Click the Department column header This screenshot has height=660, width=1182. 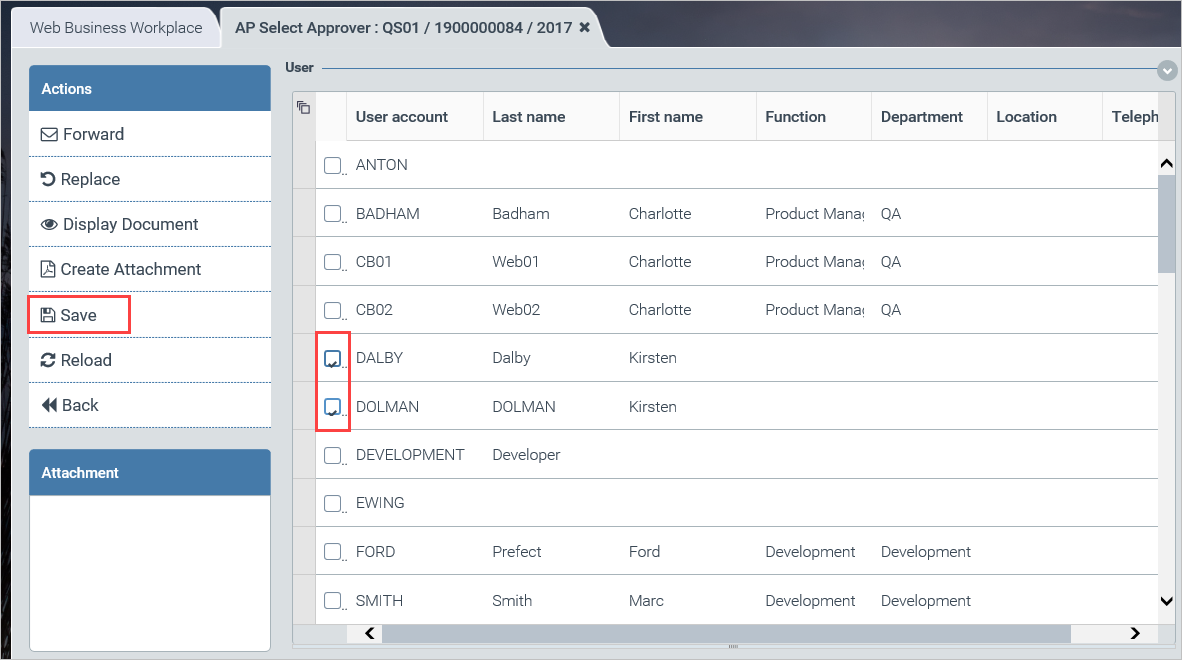(921, 117)
